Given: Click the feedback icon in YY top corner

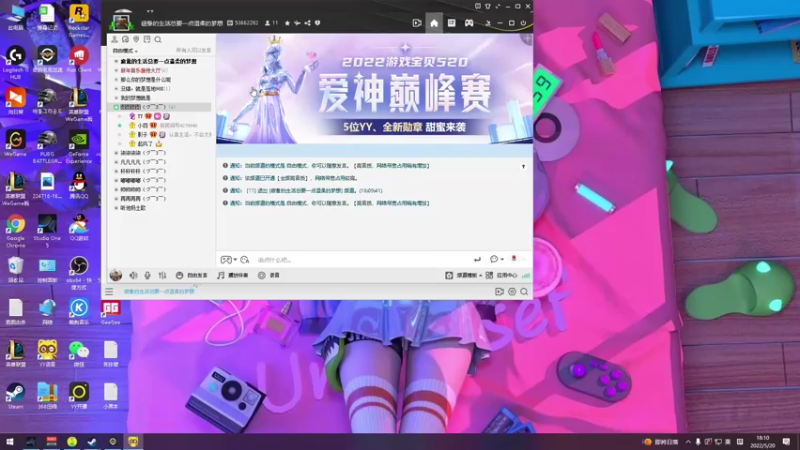Looking at the screenshot, I should point(478,6).
